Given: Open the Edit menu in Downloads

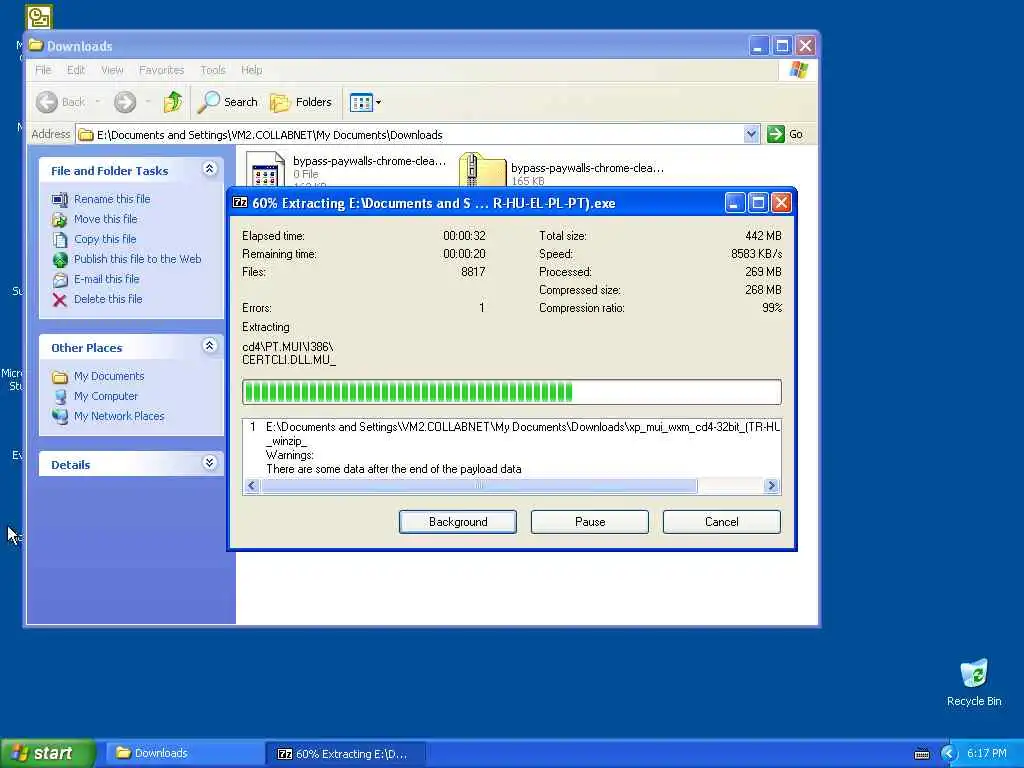Looking at the screenshot, I should pos(76,70).
